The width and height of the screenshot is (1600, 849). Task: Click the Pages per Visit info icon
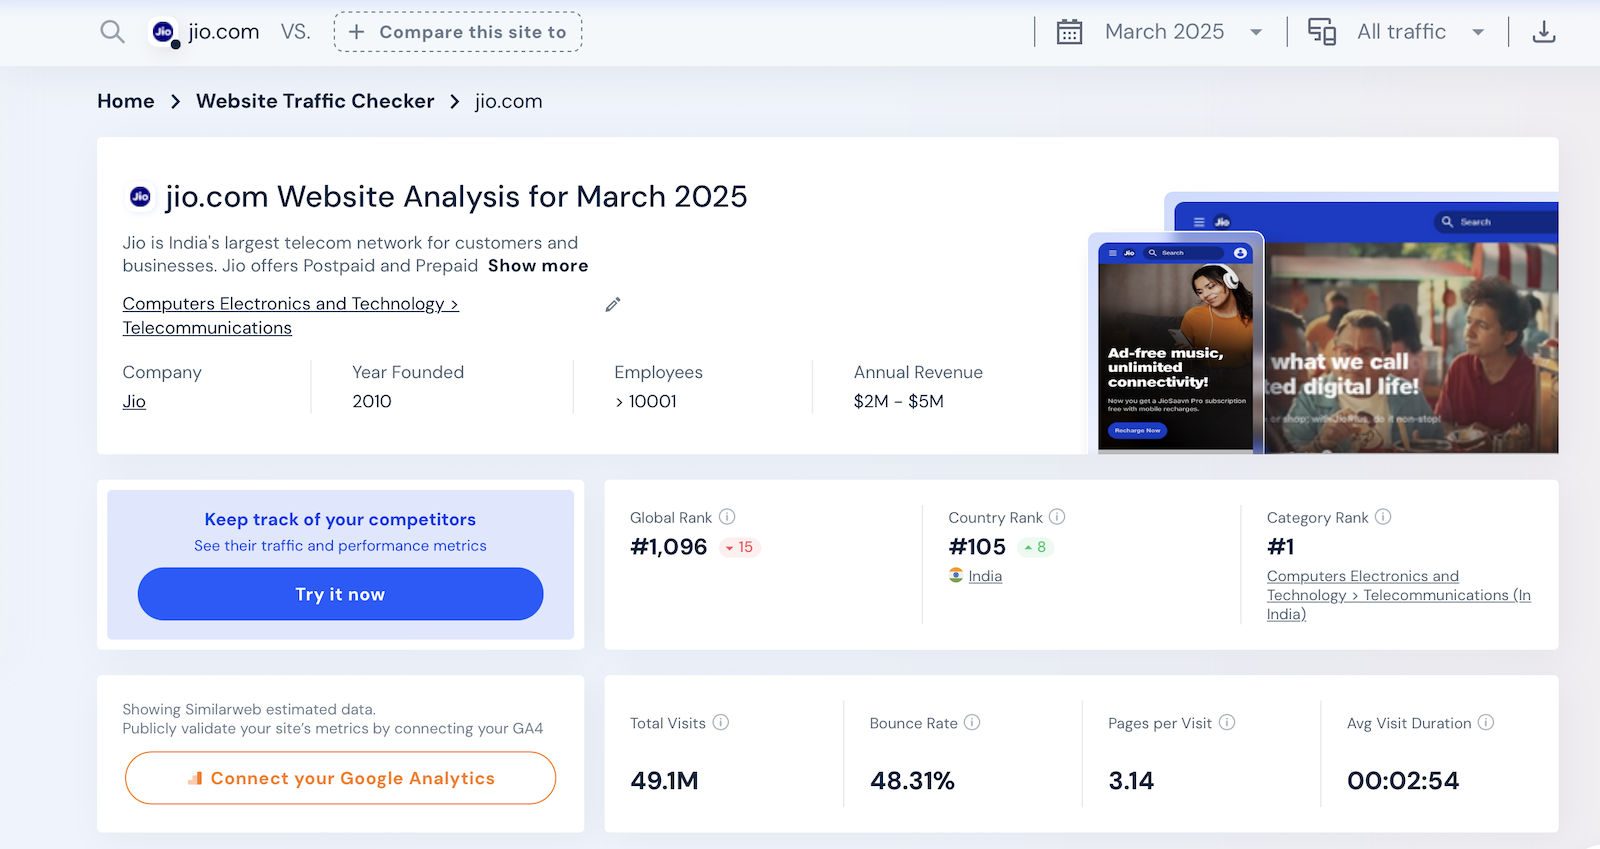click(x=1227, y=722)
